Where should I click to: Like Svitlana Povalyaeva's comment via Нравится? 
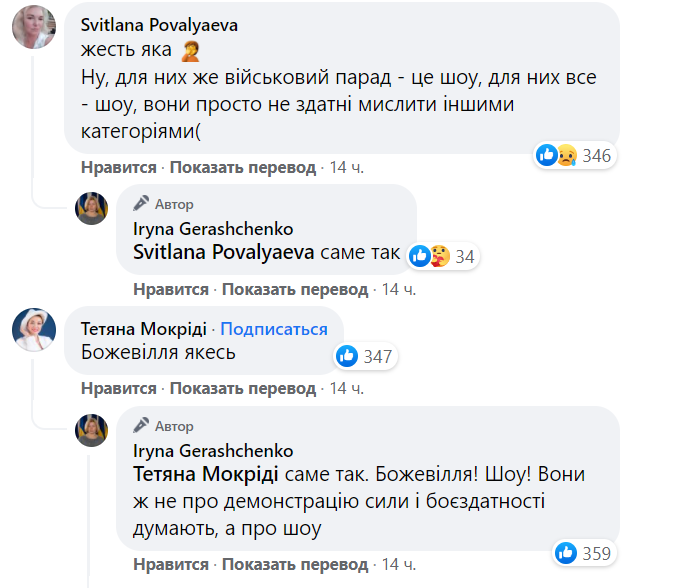119,168
